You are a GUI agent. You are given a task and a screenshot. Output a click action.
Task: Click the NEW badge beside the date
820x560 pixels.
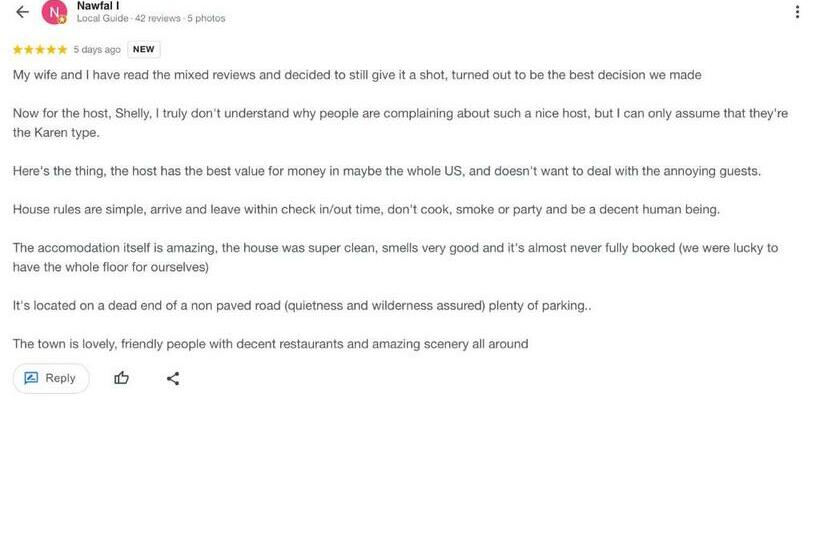pos(144,49)
